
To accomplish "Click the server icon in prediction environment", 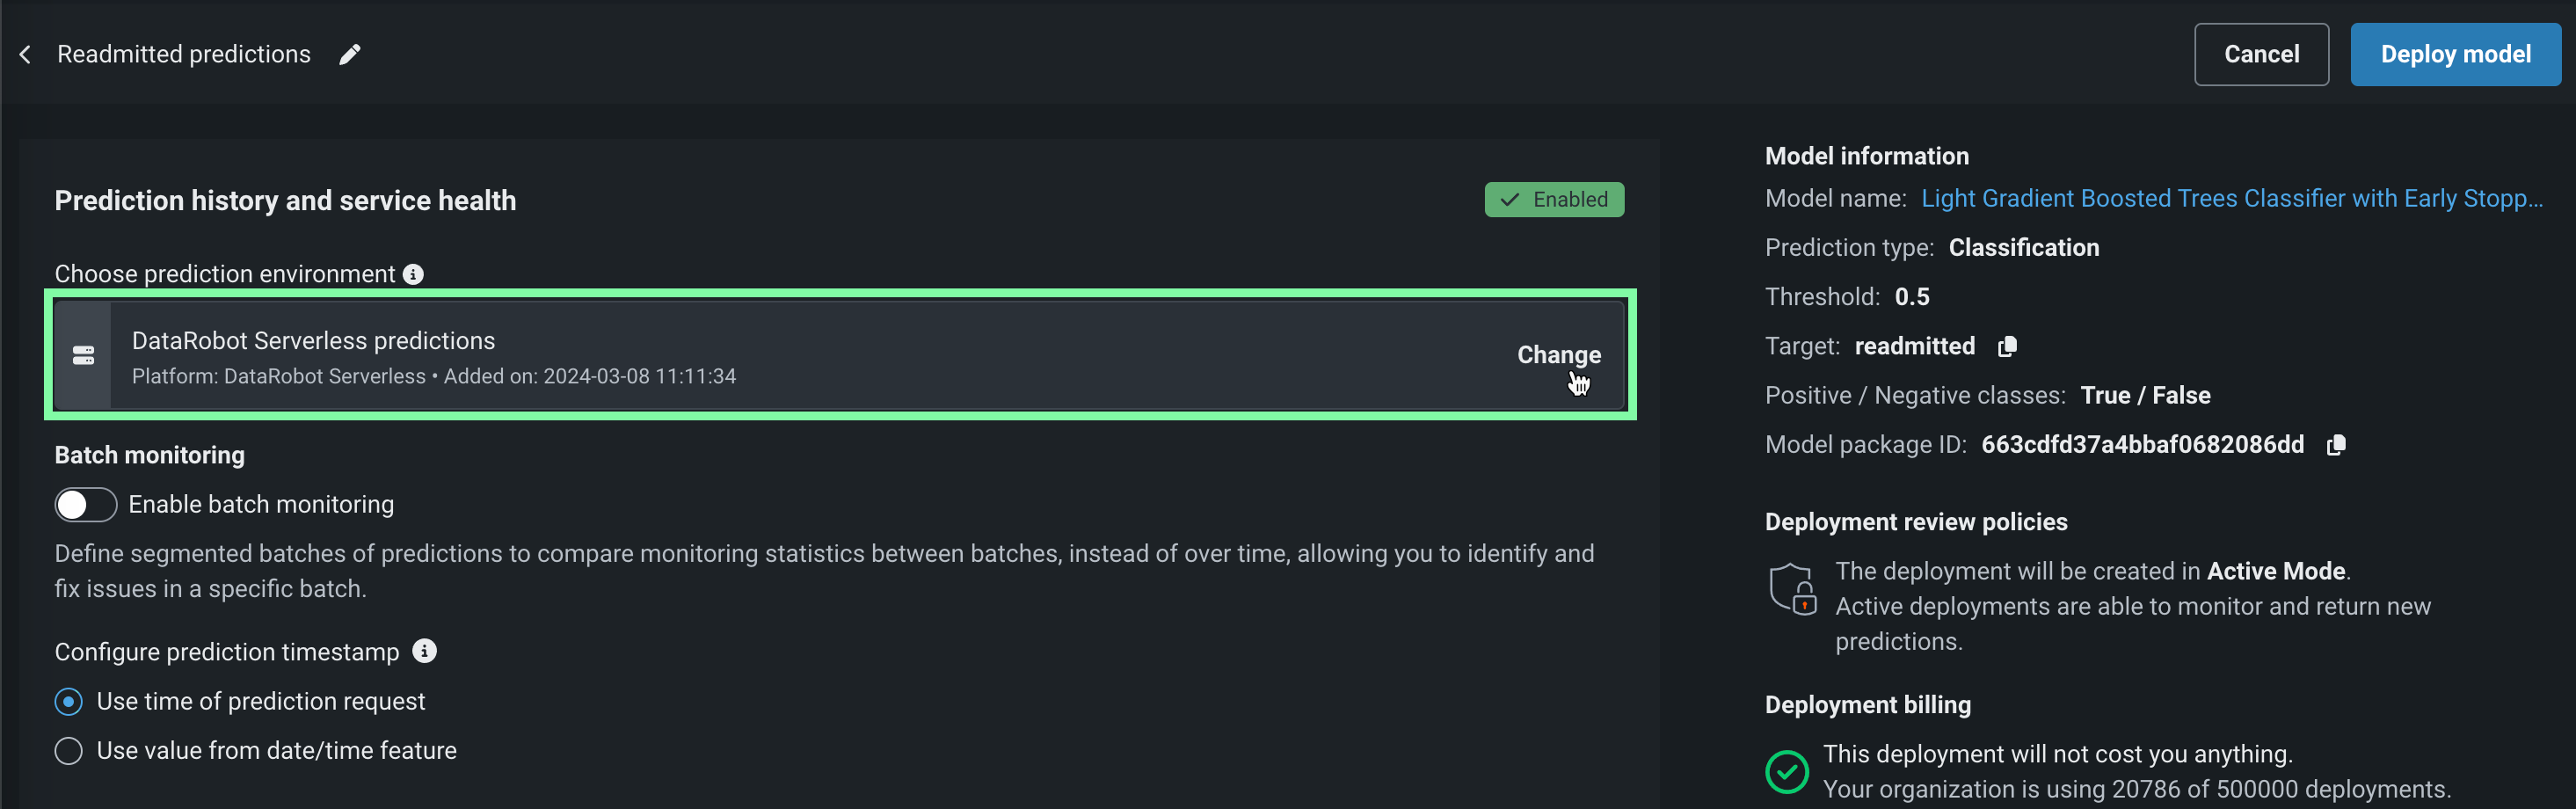I will pos(83,355).
